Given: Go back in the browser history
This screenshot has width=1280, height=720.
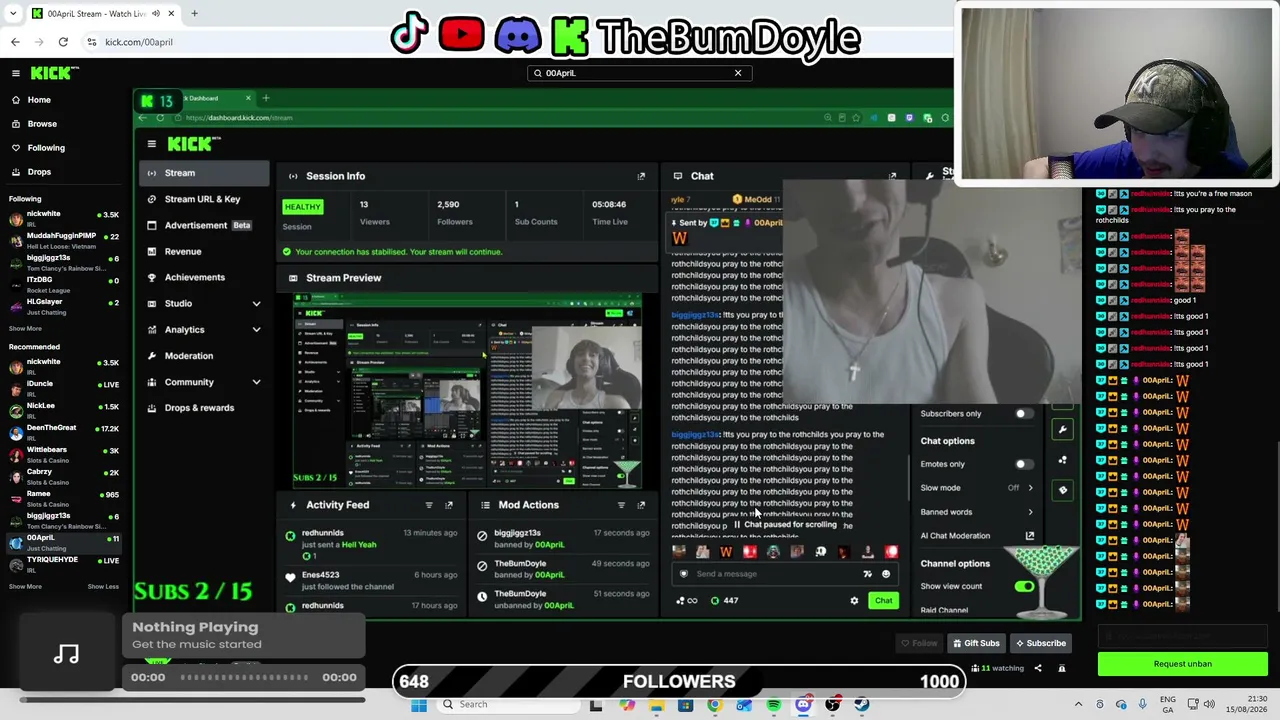Looking at the screenshot, I should pyautogui.click(x=15, y=42).
